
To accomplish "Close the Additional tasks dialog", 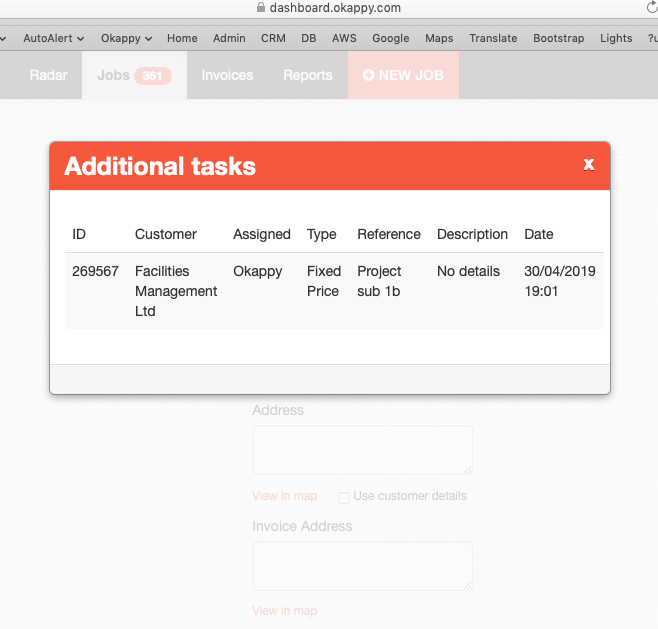I will coord(588,164).
